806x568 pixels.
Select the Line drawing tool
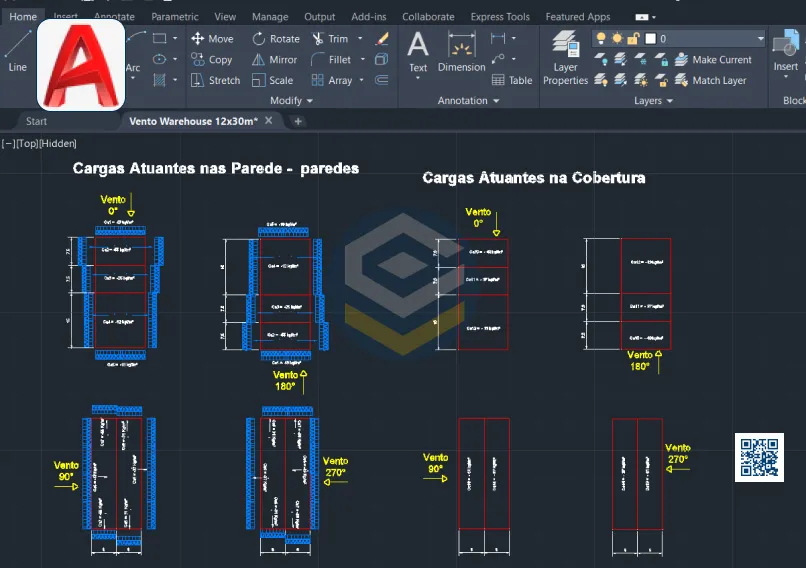coord(17,50)
